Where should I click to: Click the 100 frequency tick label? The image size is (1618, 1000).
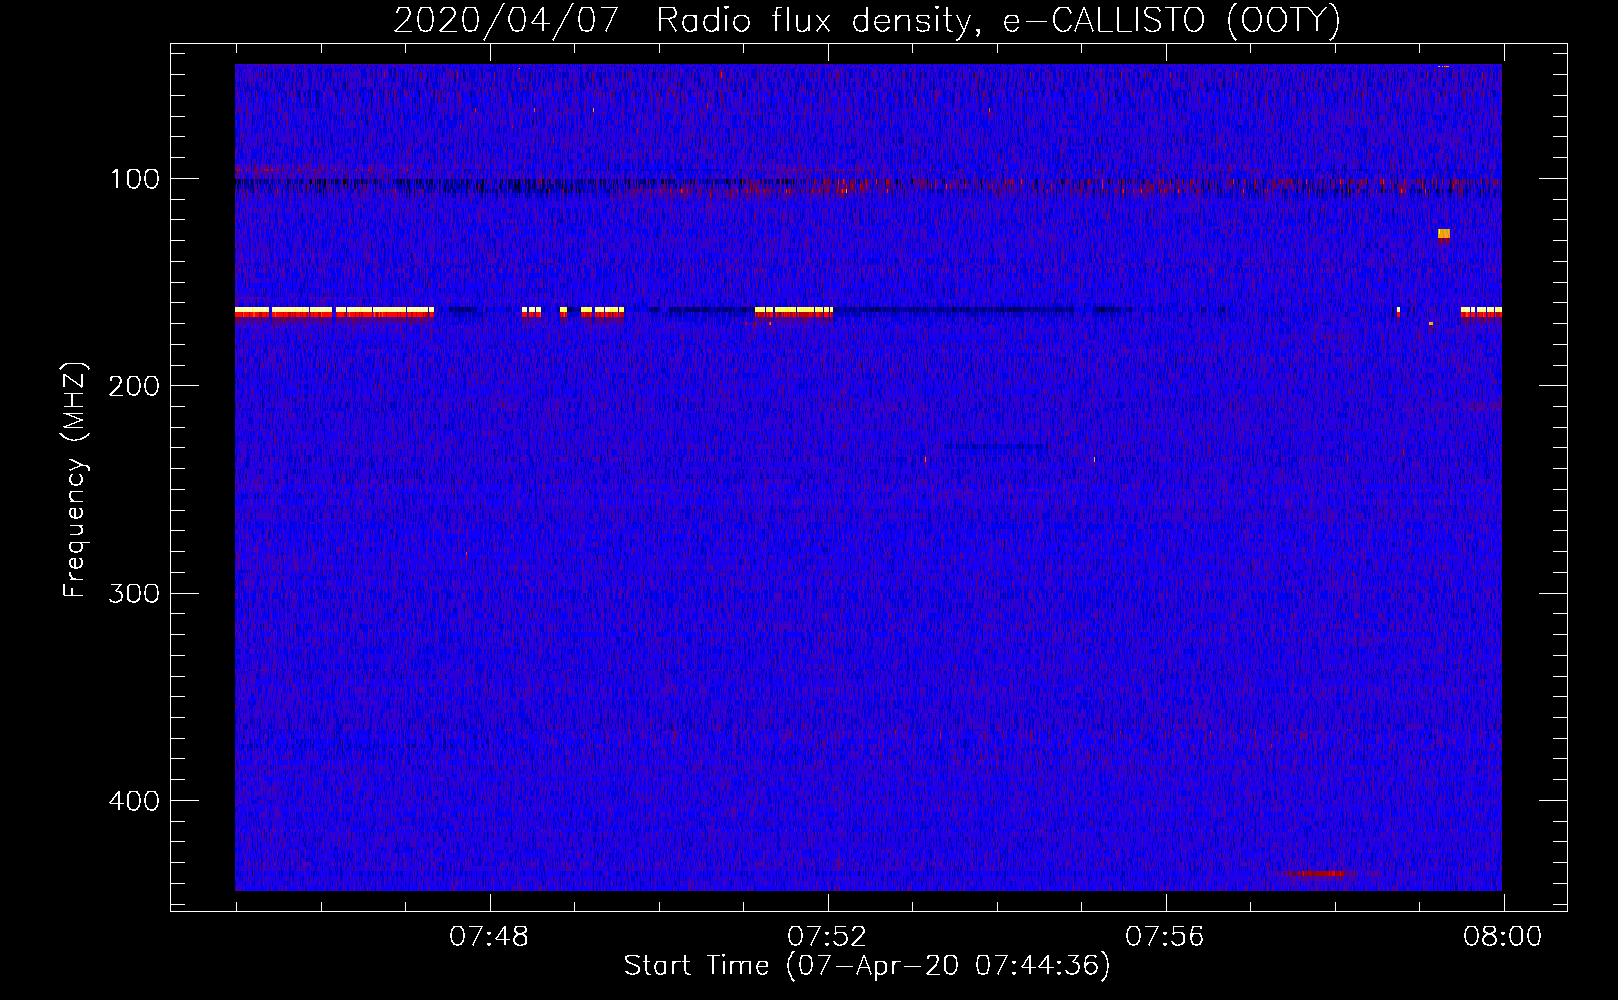[x=135, y=179]
